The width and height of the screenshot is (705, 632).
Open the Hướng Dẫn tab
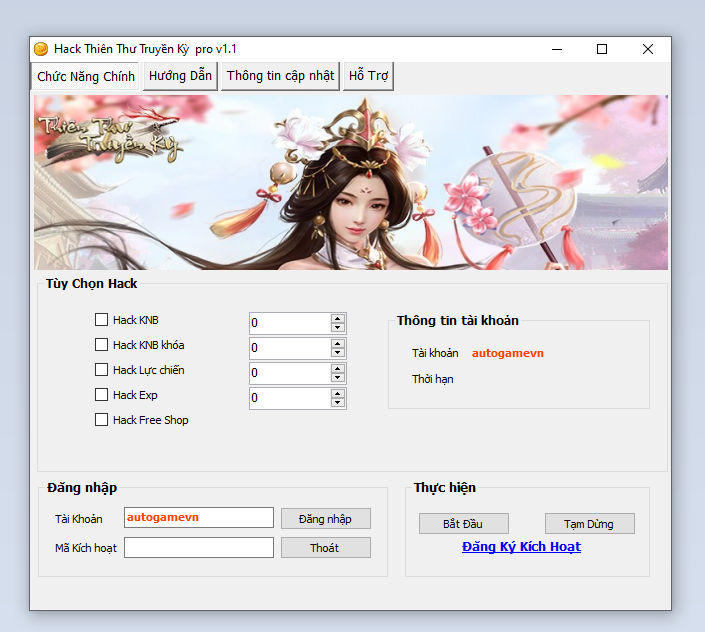coord(180,76)
